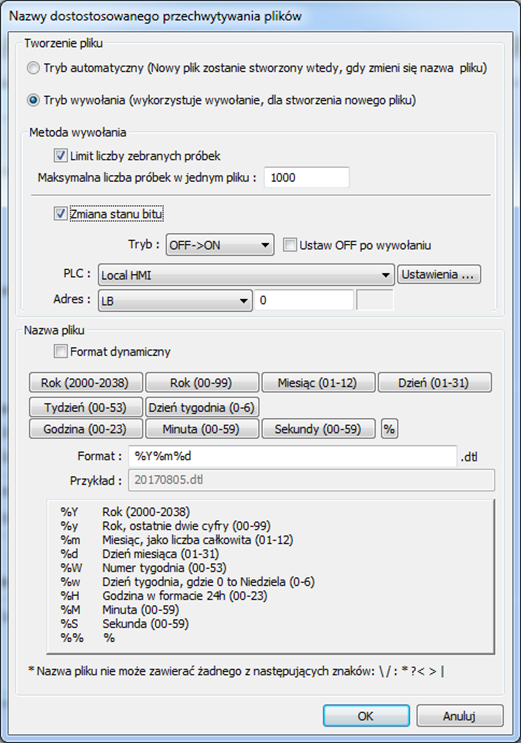
Task: Enable Ustaw OFF po wywołaniu checkbox
Action: [x=289, y=245]
